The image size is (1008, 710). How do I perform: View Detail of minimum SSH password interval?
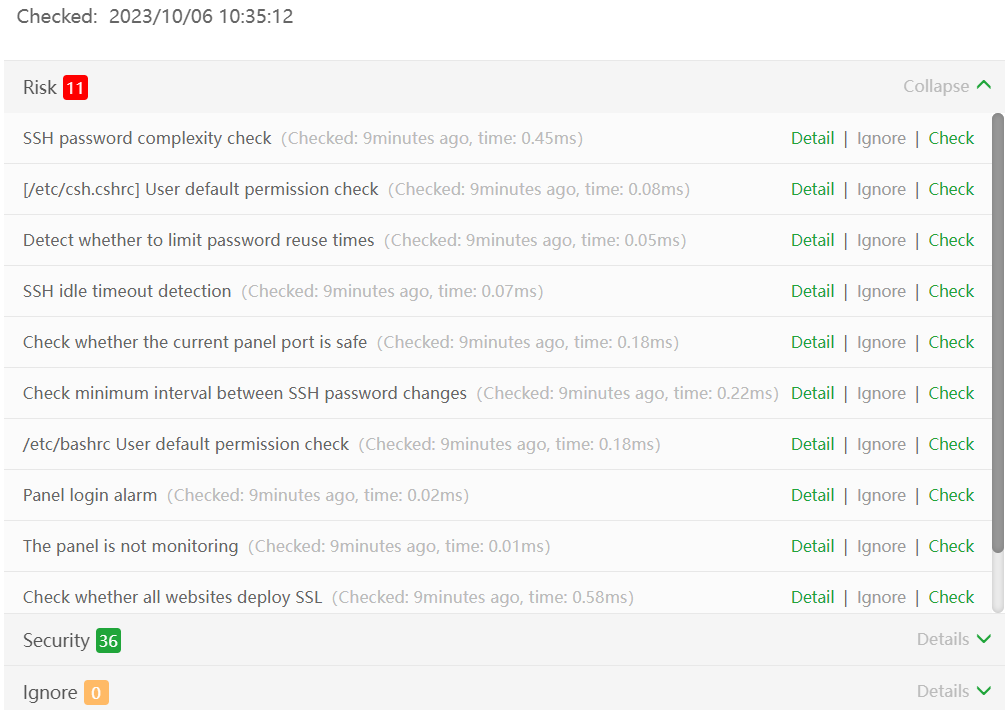pos(812,393)
